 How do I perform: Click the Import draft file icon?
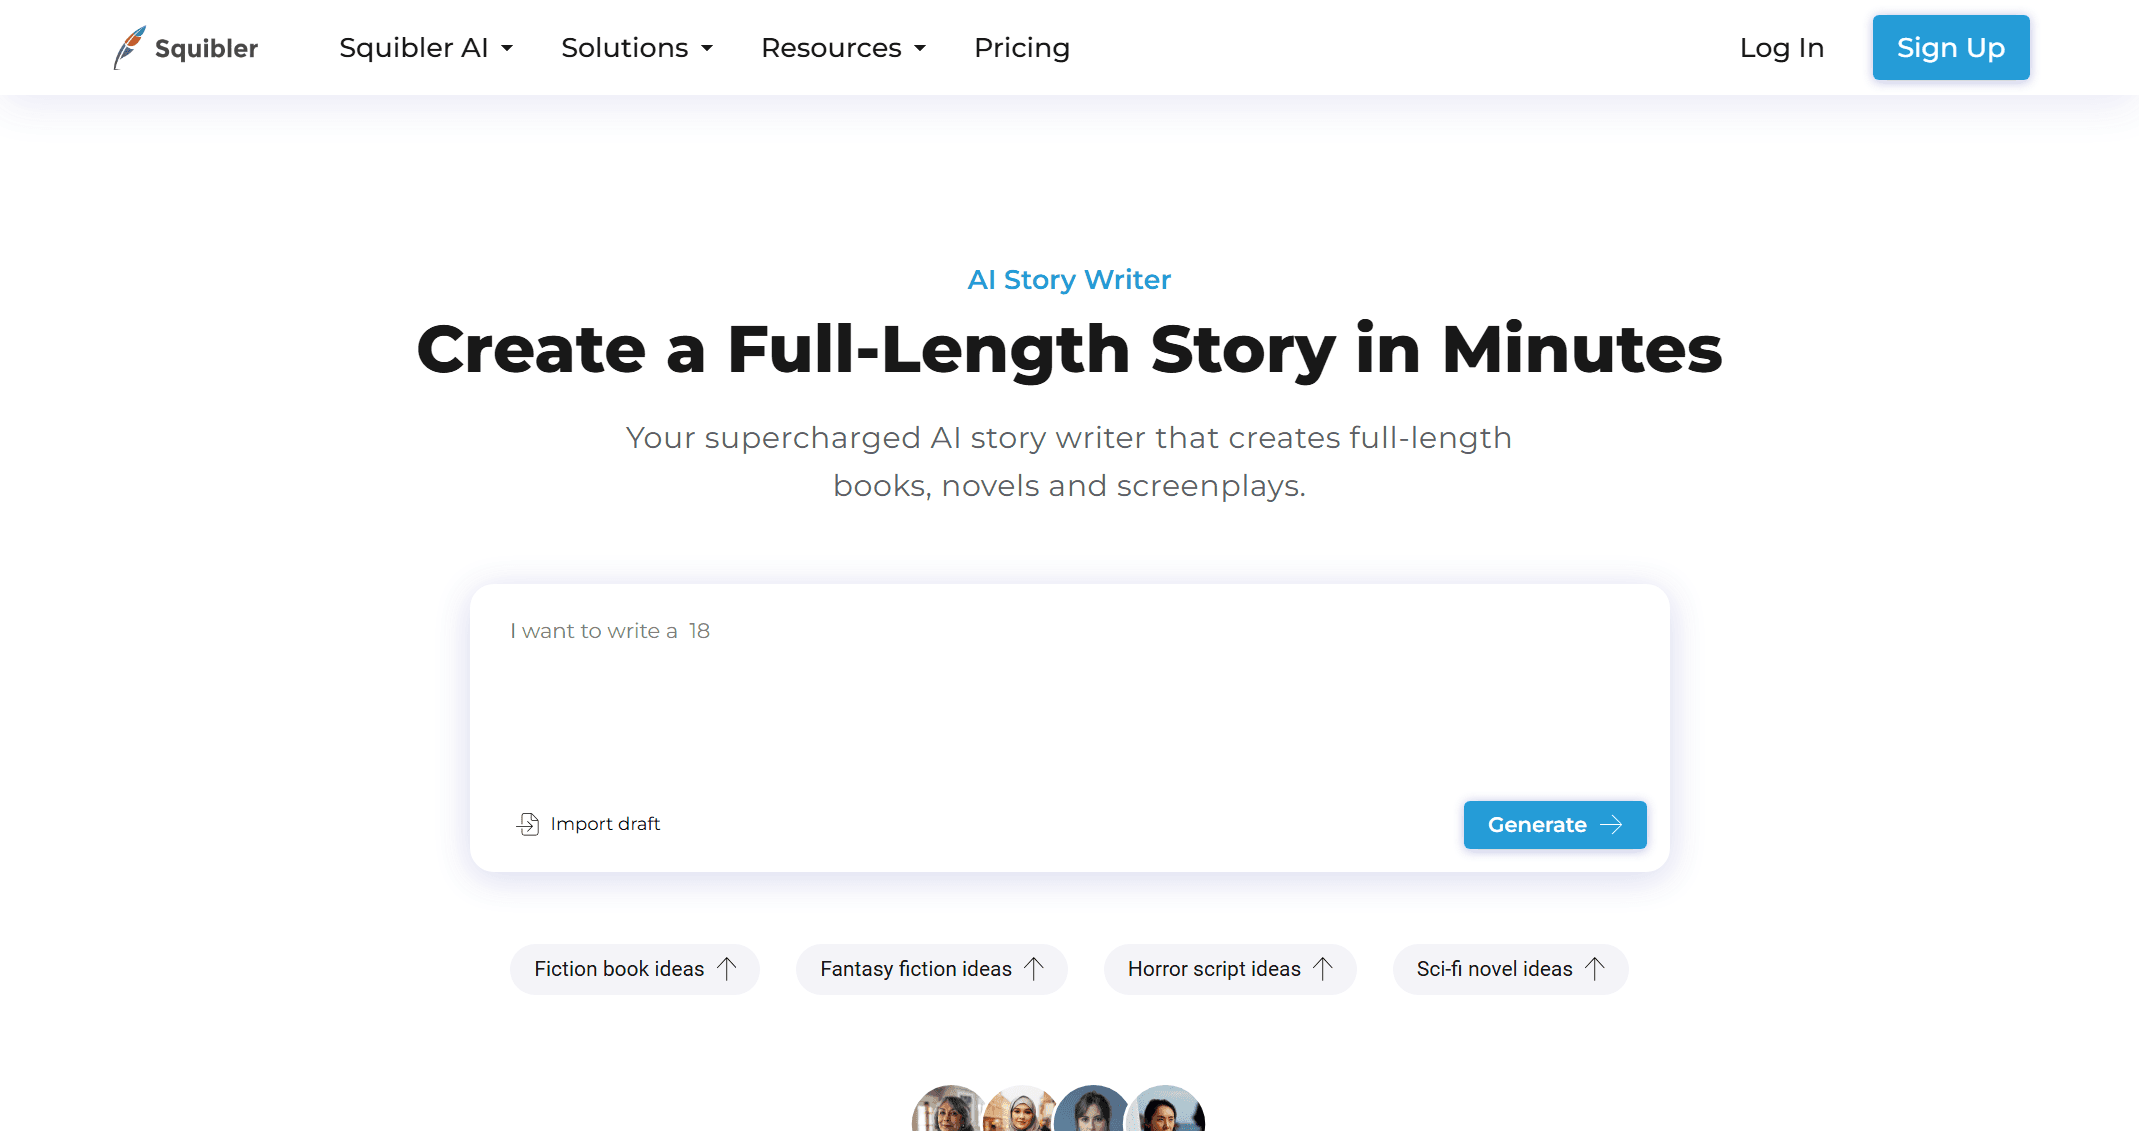(528, 824)
